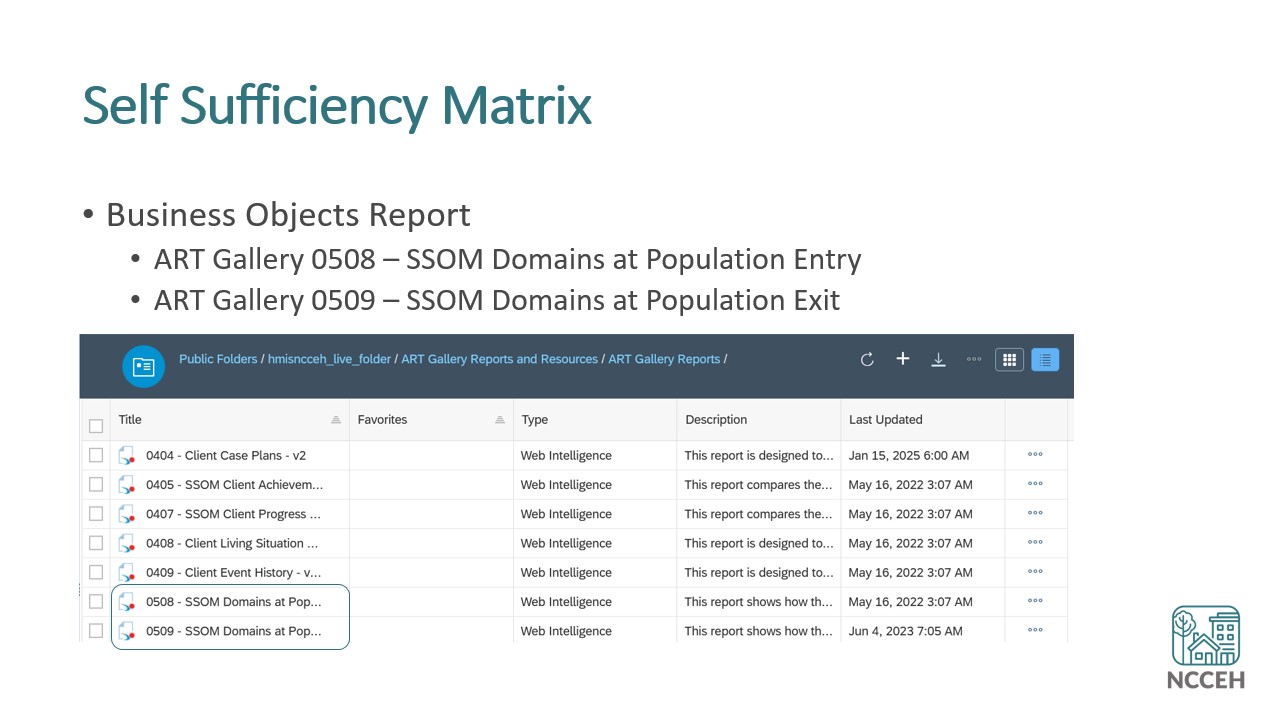Image resolution: width=1280 pixels, height=720 pixels.
Task: Open more options for 0409 Client Event History
Action: [1035, 572]
